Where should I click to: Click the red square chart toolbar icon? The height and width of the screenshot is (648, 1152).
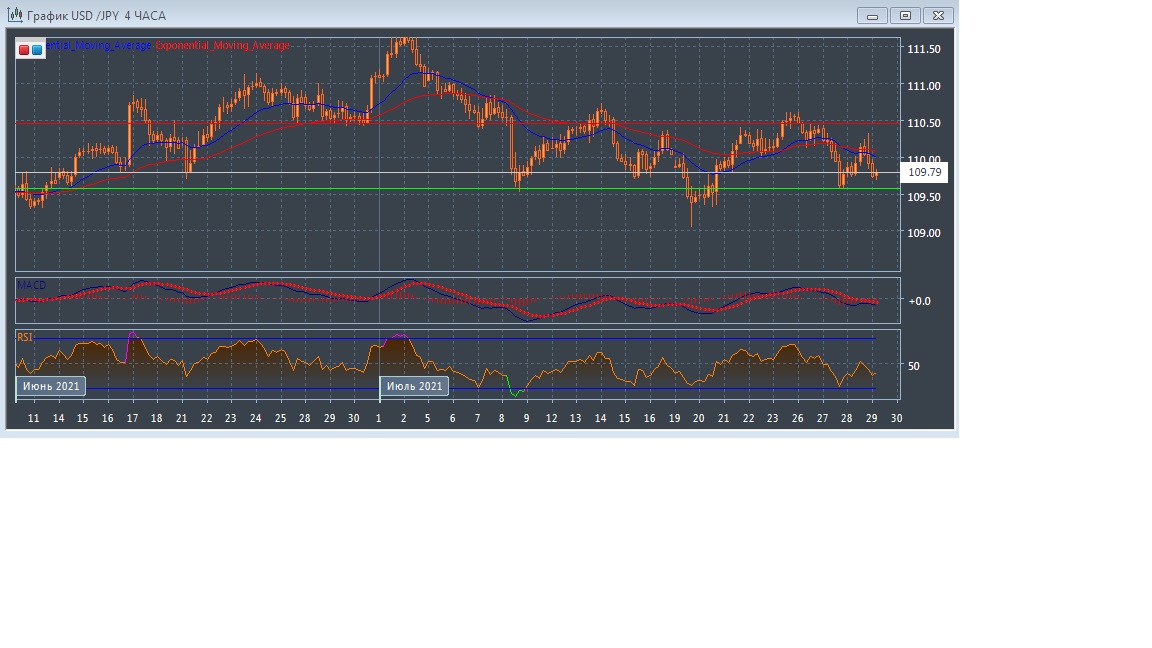[x=24, y=49]
